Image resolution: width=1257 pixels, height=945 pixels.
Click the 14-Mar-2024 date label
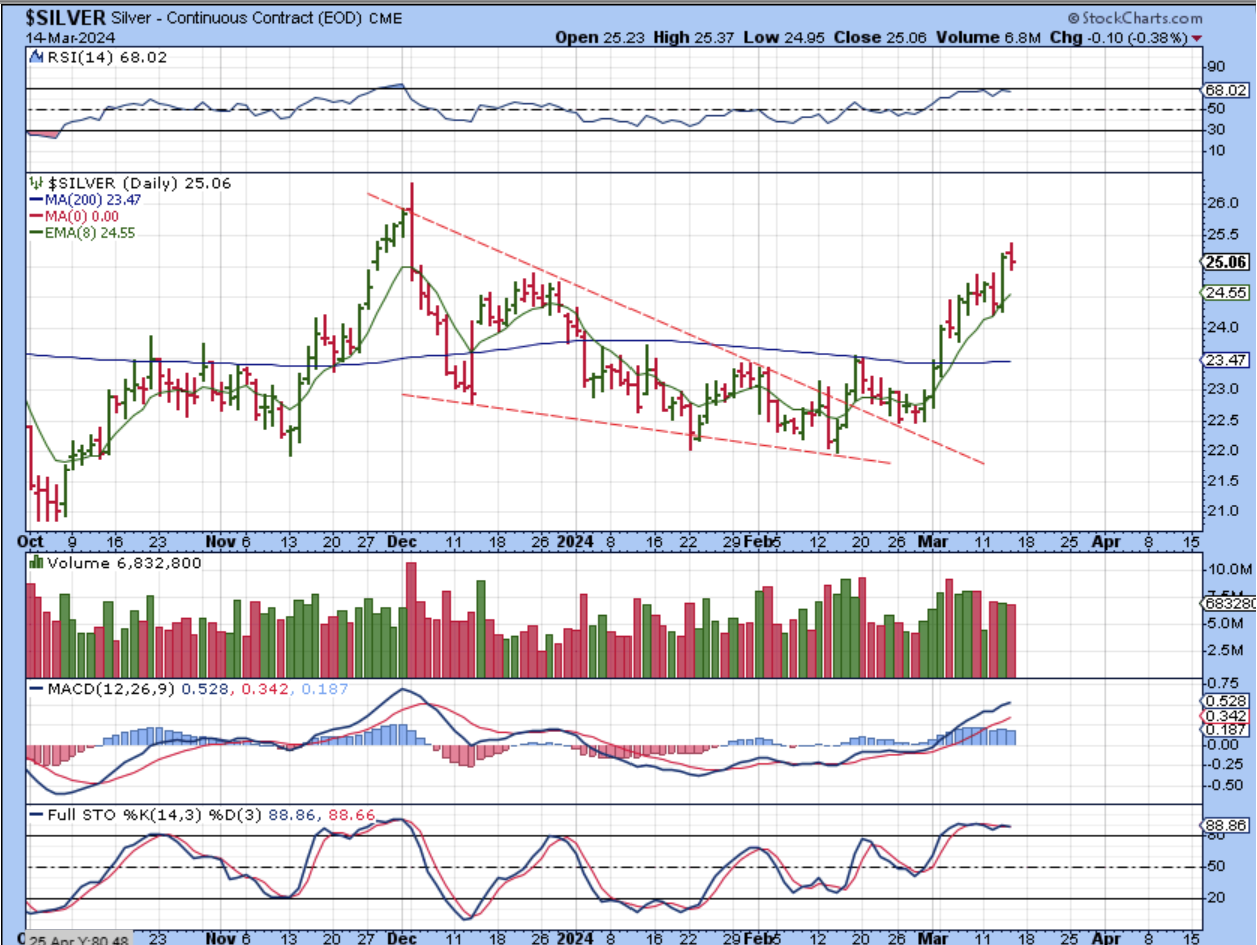click(69, 38)
